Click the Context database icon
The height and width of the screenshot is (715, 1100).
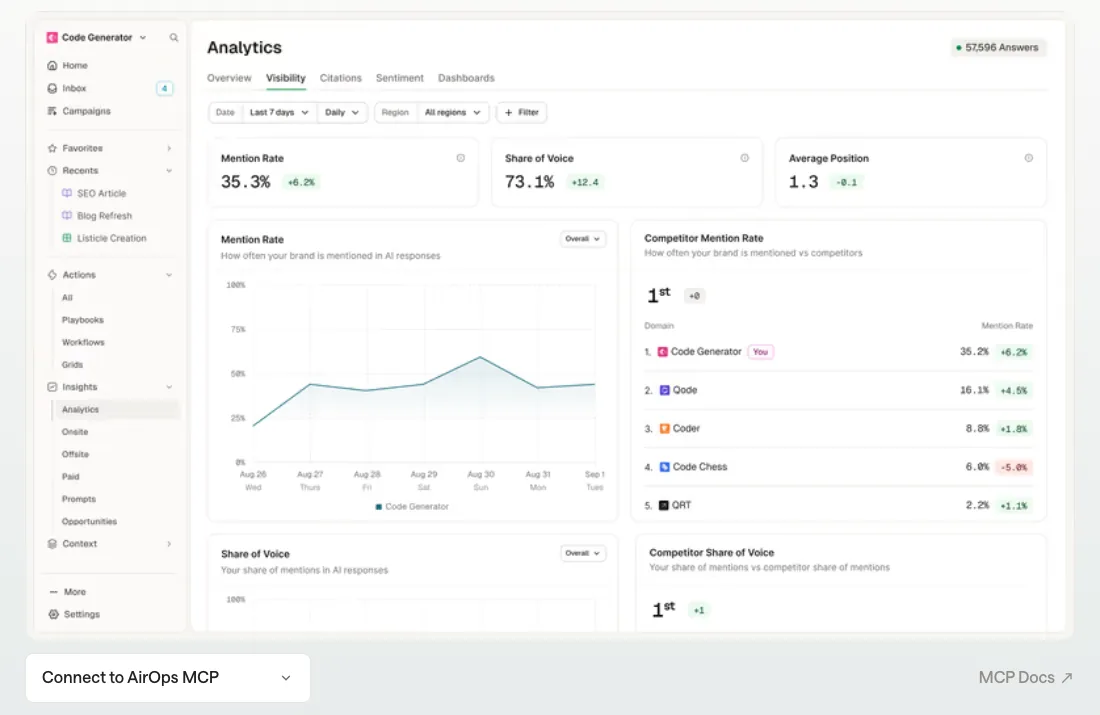pyautogui.click(x=52, y=544)
